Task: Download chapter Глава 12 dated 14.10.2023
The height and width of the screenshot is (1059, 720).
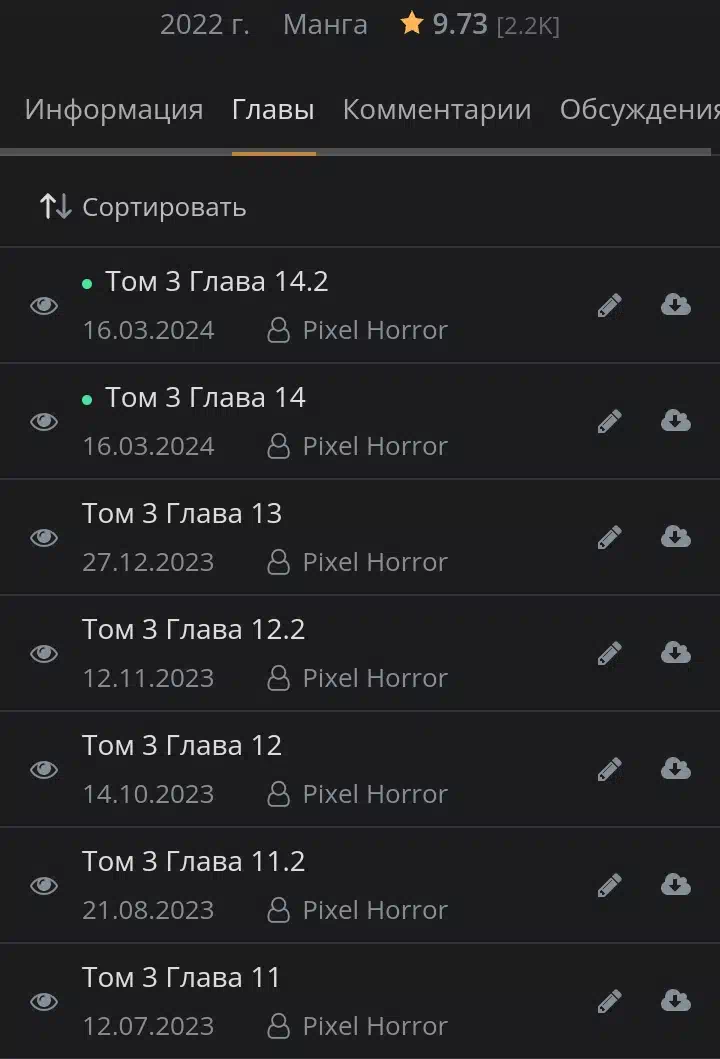Action: (675, 769)
